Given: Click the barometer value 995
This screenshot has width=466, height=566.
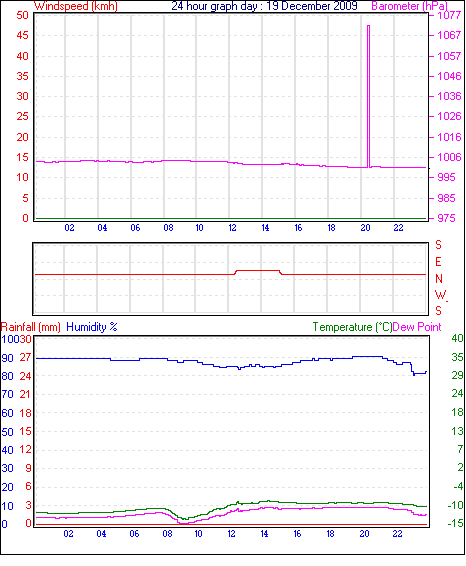Looking at the screenshot, I should click(447, 178).
